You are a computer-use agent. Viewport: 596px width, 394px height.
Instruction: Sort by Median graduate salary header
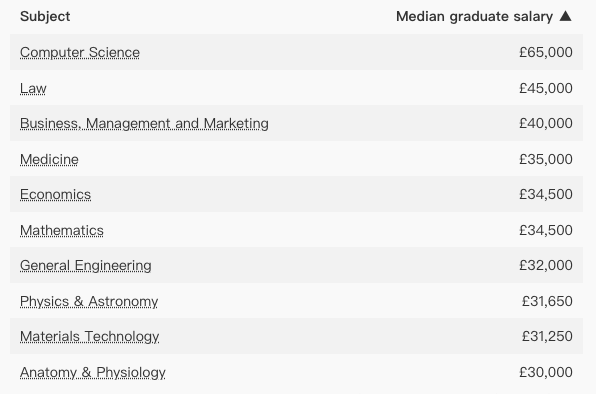(x=474, y=17)
